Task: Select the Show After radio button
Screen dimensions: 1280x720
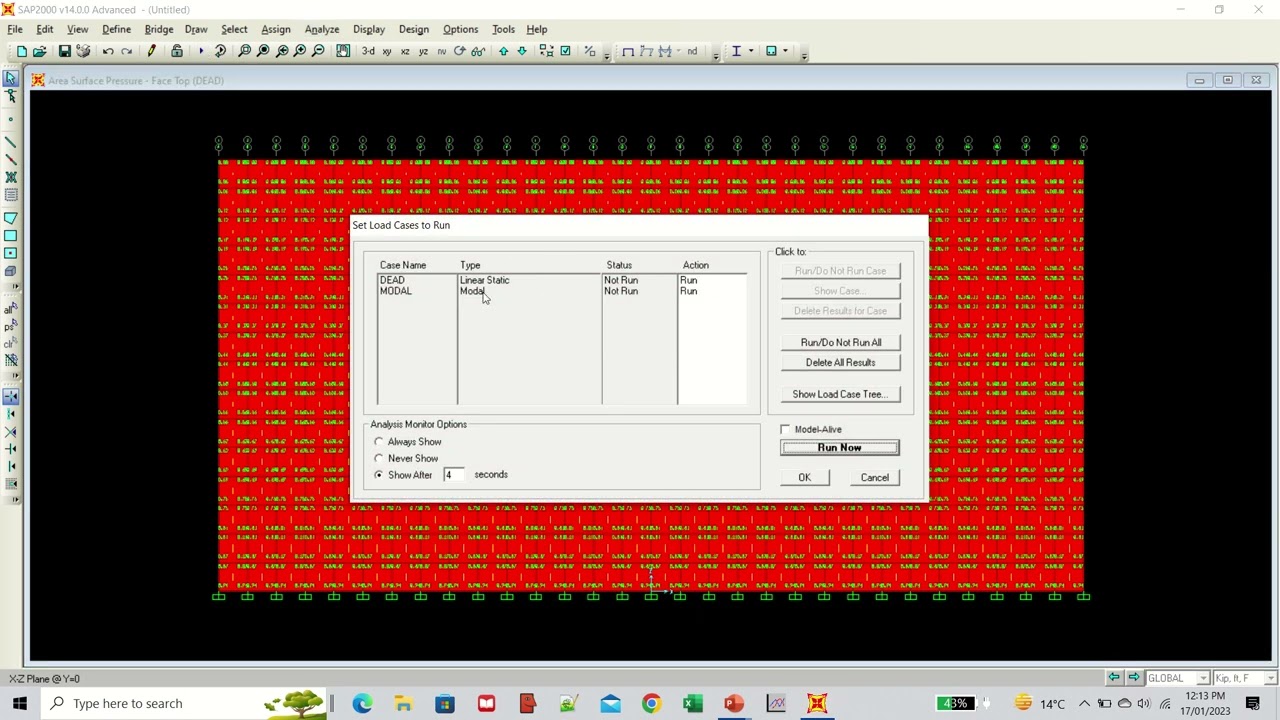Action: [x=379, y=475]
